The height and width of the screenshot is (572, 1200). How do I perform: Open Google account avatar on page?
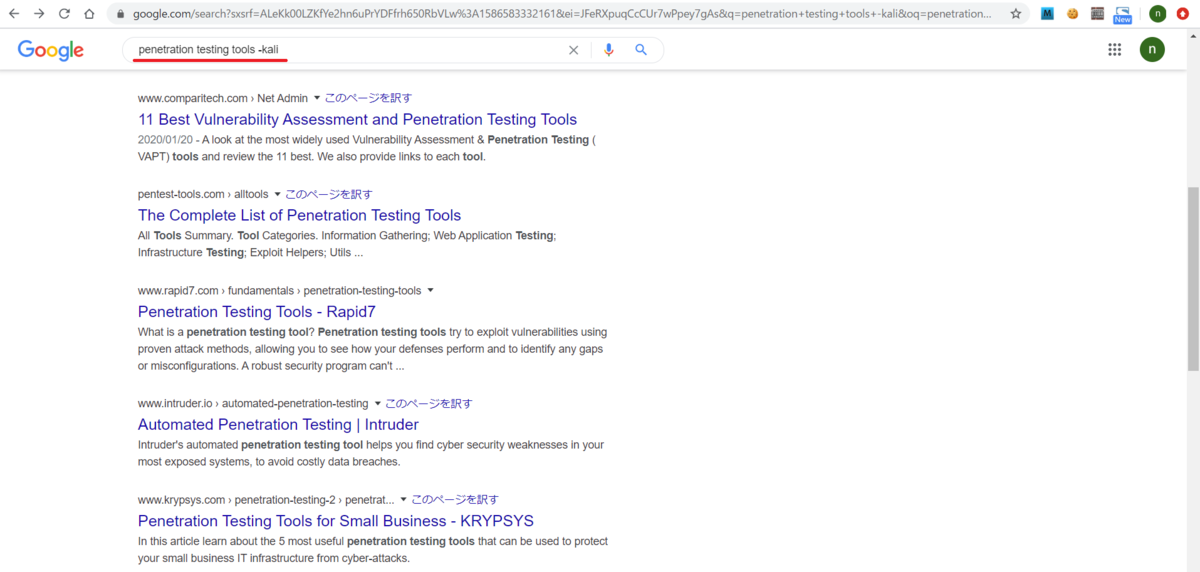tap(1152, 50)
